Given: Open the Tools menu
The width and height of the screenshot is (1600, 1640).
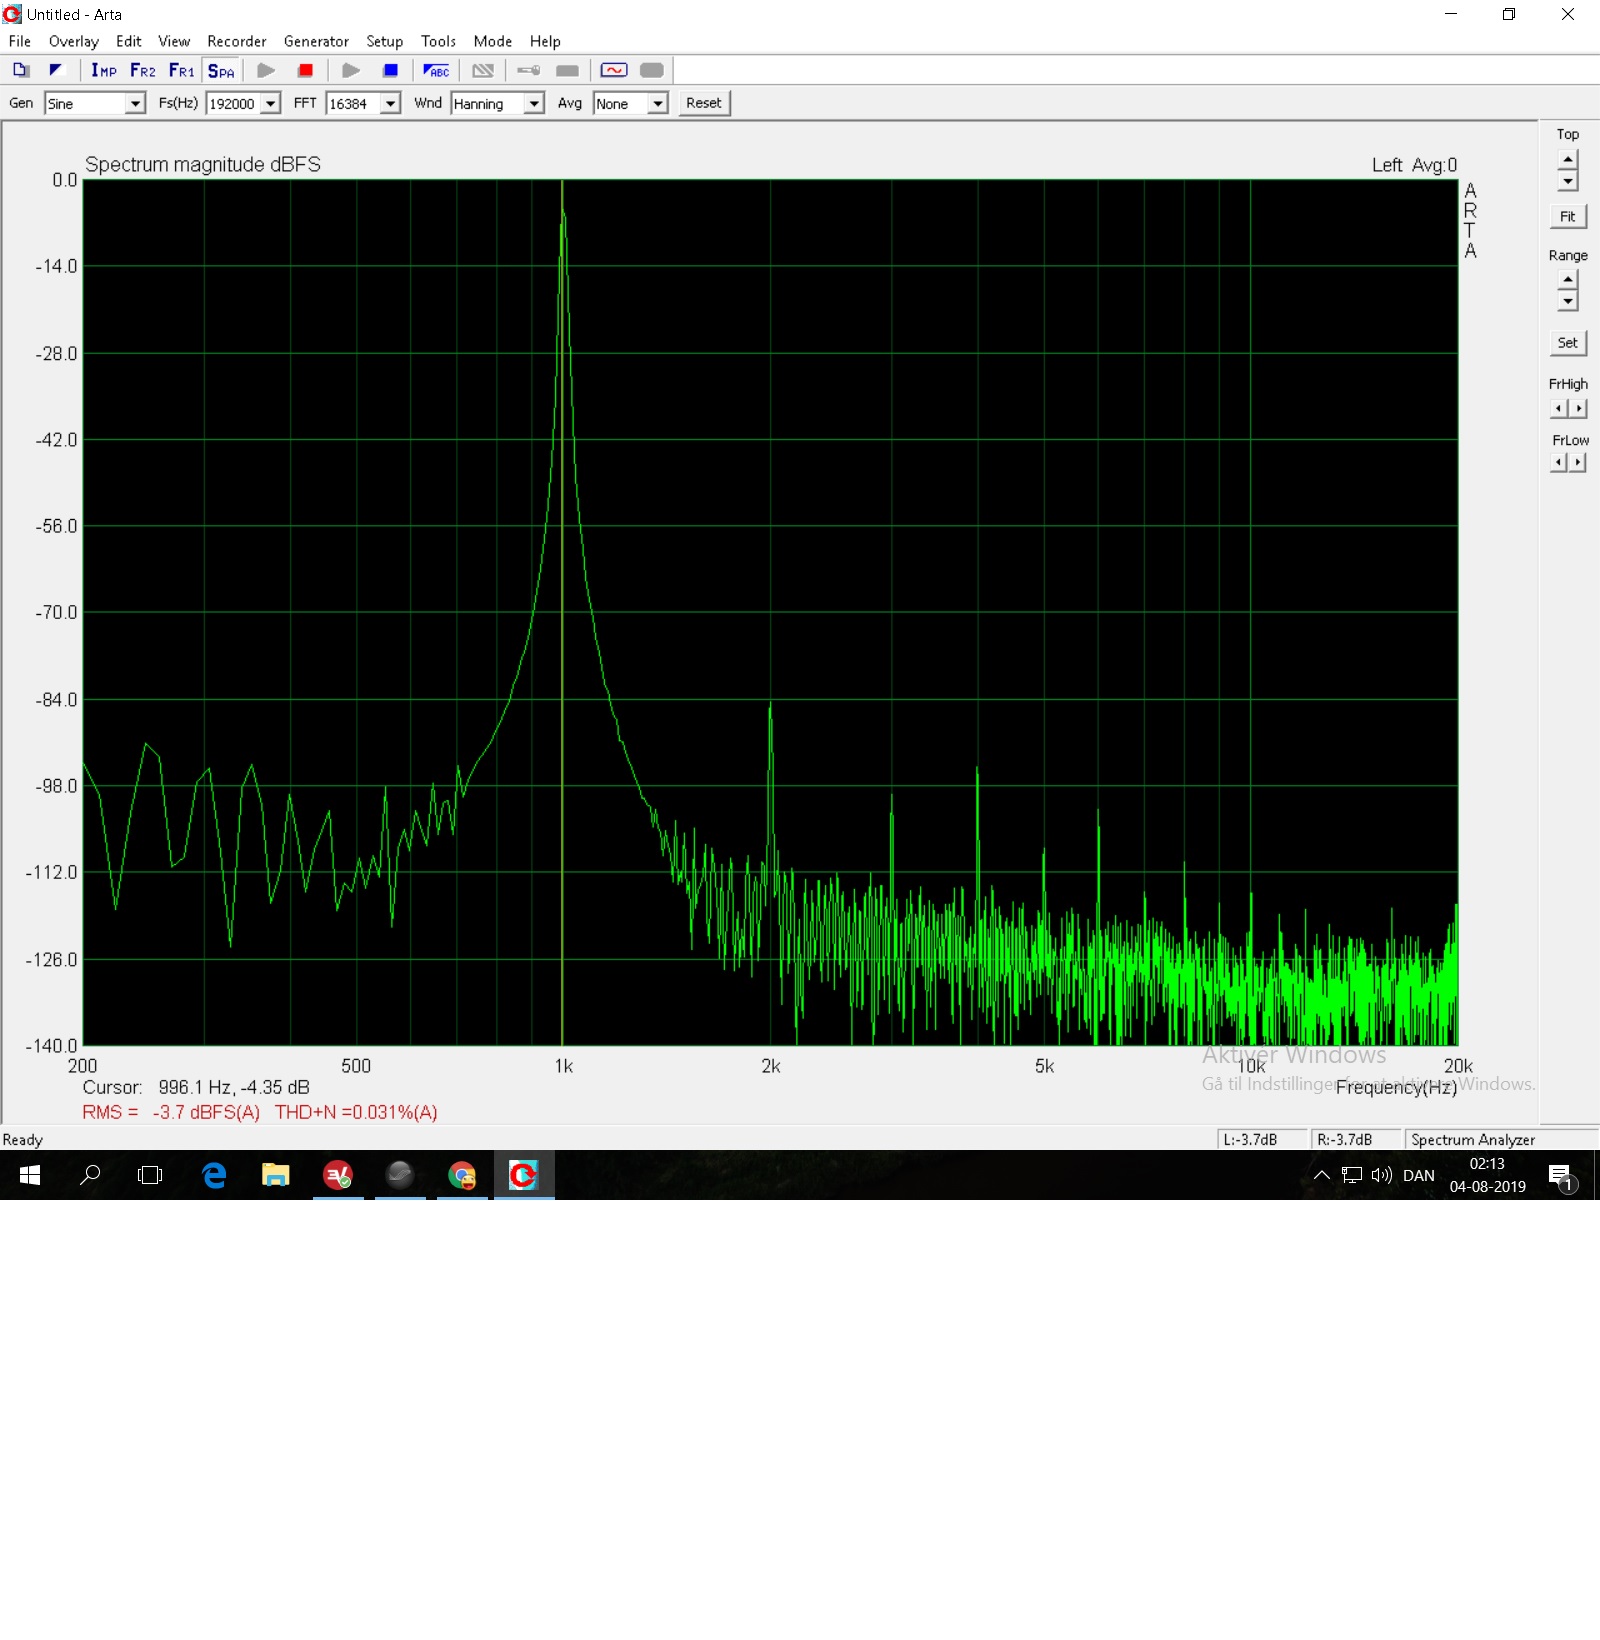Looking at the screenshot, I should pyautogui.click(x=438, y=41).
